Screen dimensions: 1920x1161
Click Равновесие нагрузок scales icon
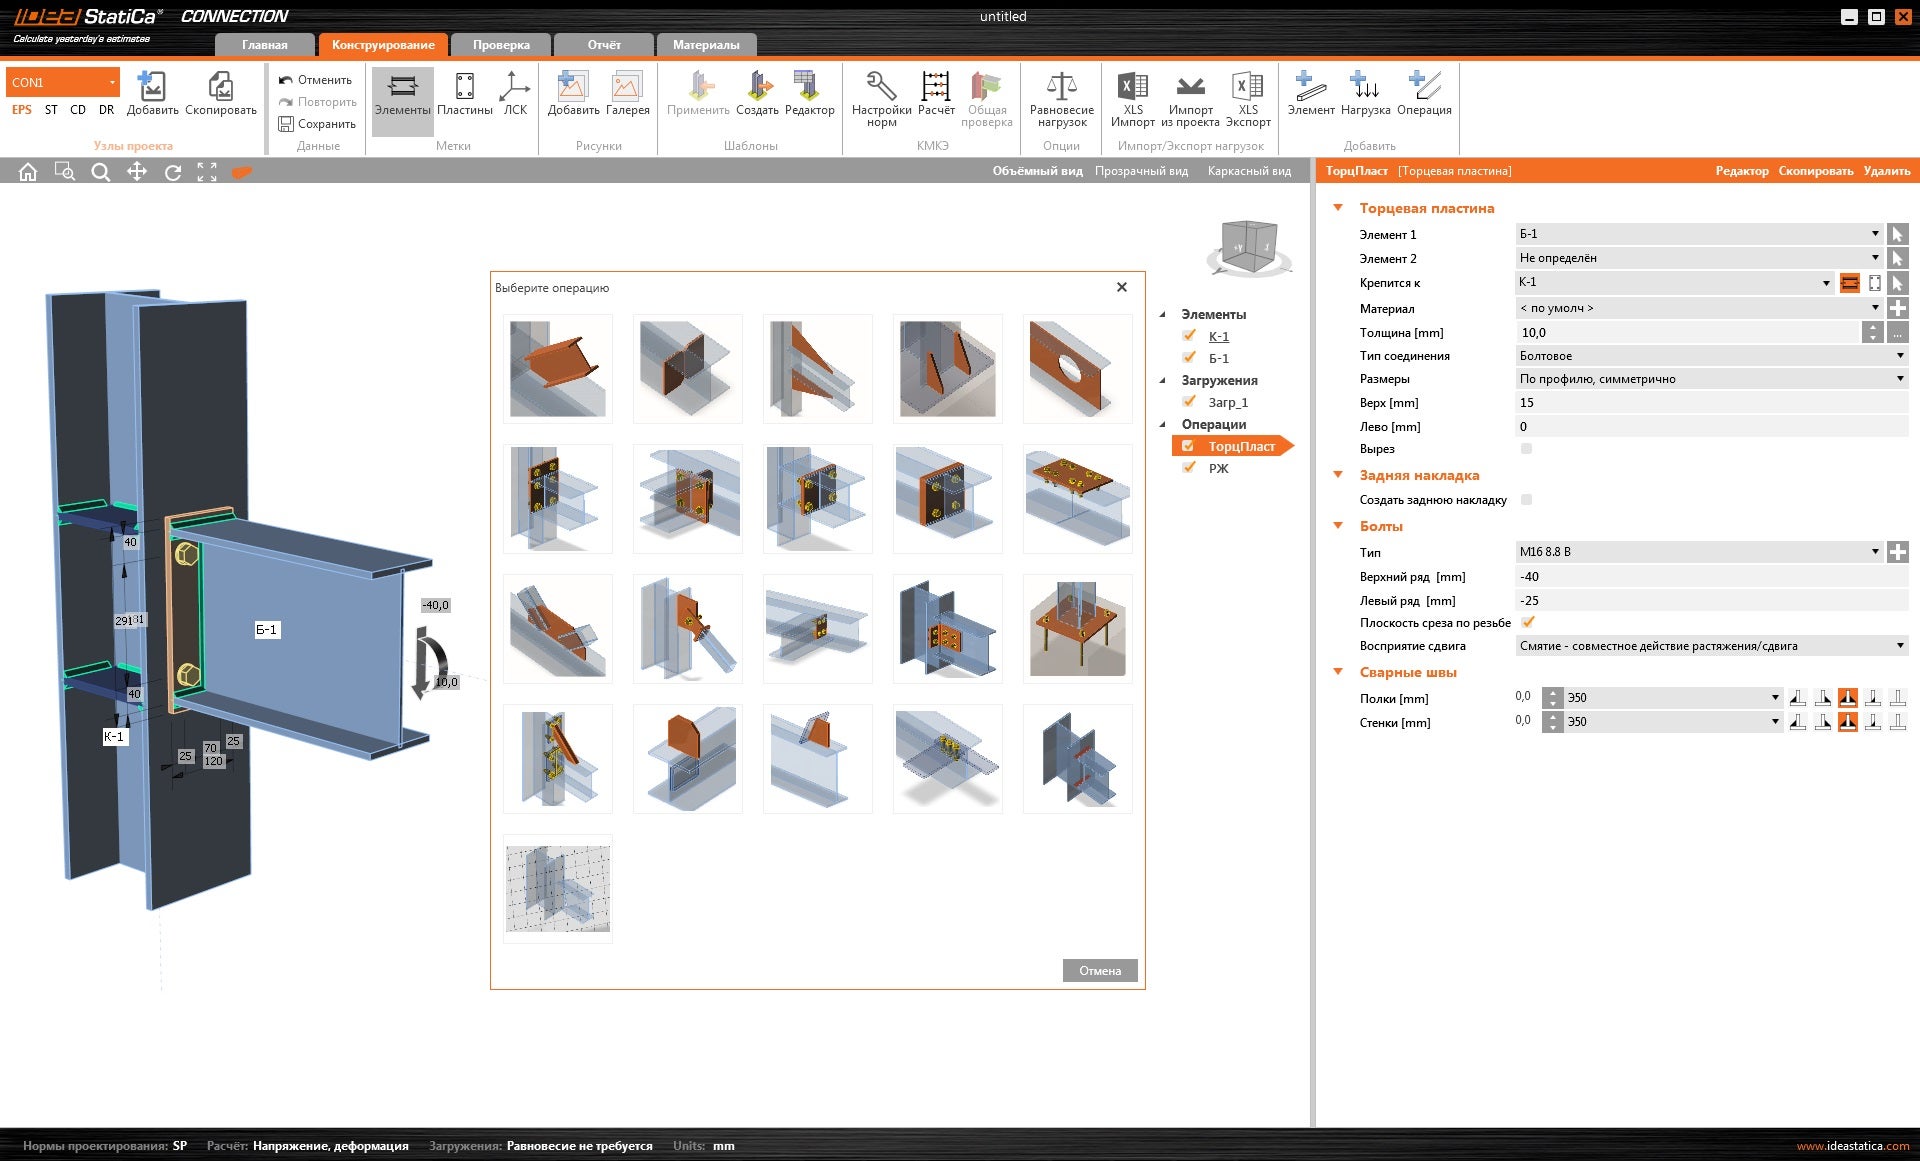point(1061,88)
